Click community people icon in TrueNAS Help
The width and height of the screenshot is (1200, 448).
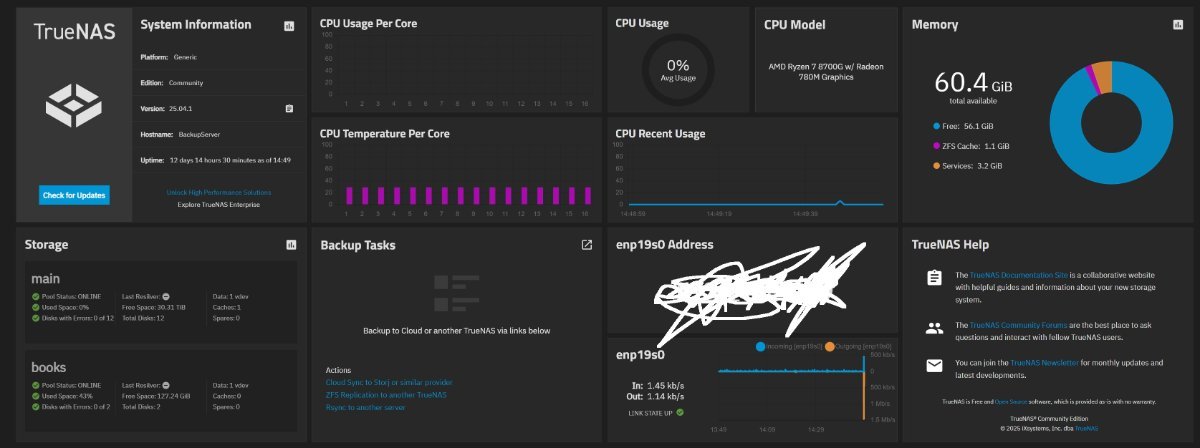tap(934, 327)
